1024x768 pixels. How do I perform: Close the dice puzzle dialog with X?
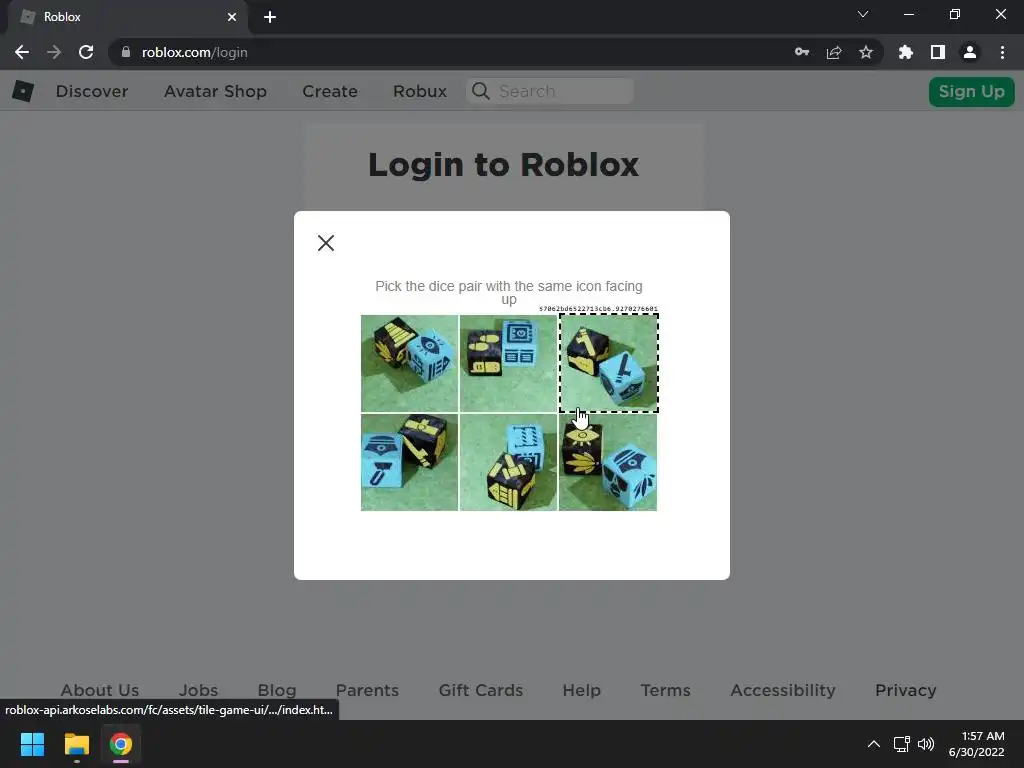pos(326,243)
